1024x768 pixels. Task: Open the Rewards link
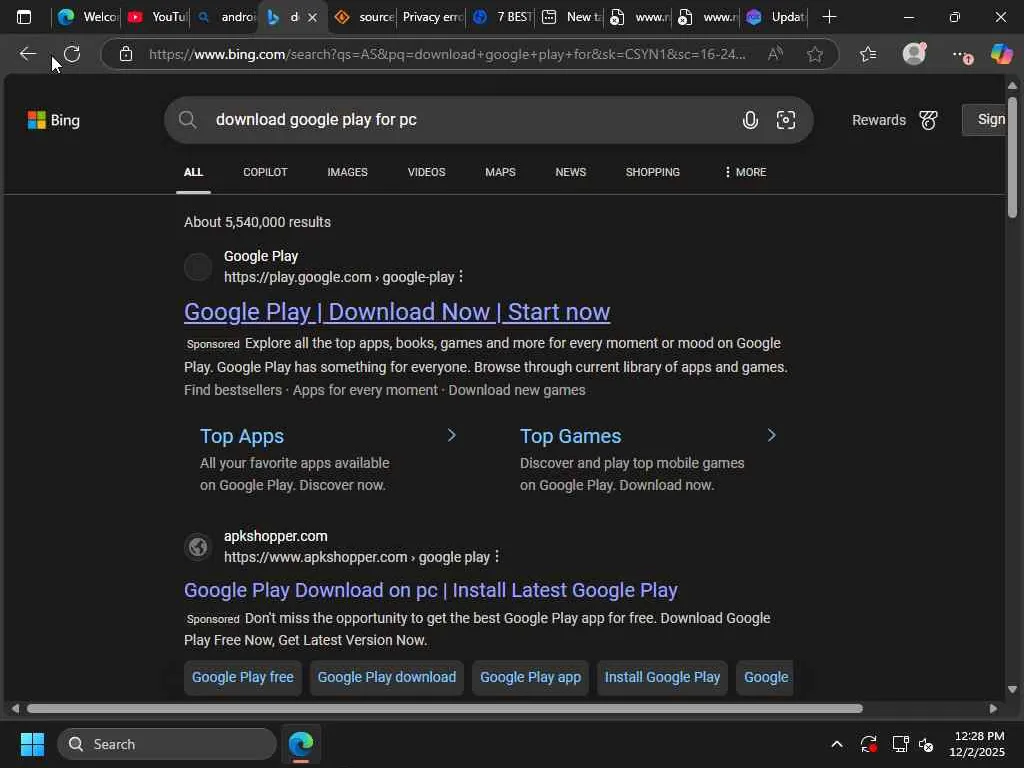coord(878,120)
